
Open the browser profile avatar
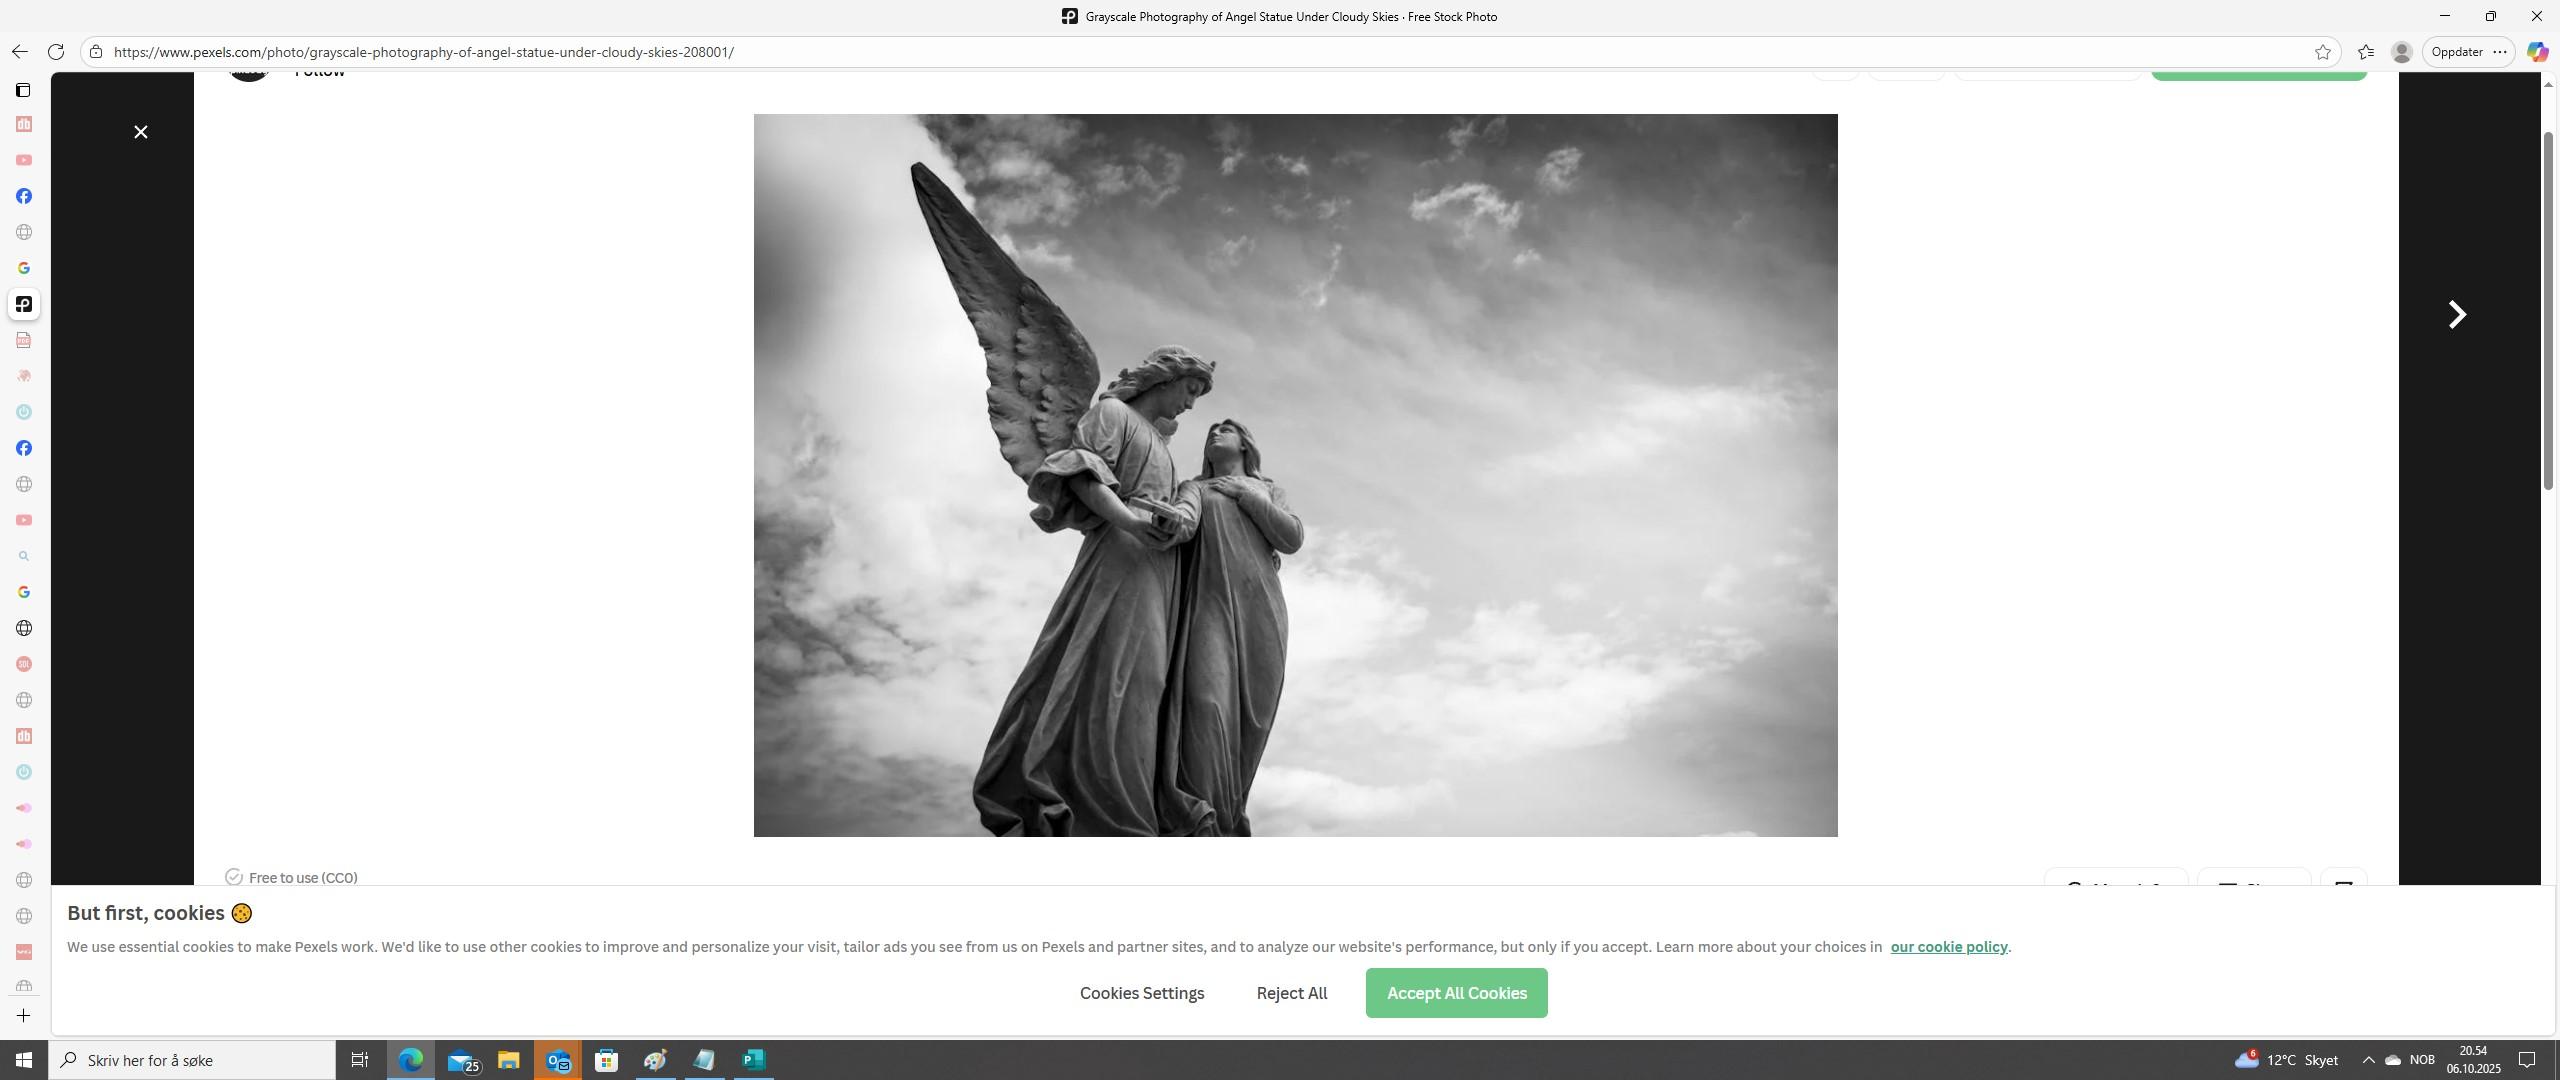tap(2401, 52)
